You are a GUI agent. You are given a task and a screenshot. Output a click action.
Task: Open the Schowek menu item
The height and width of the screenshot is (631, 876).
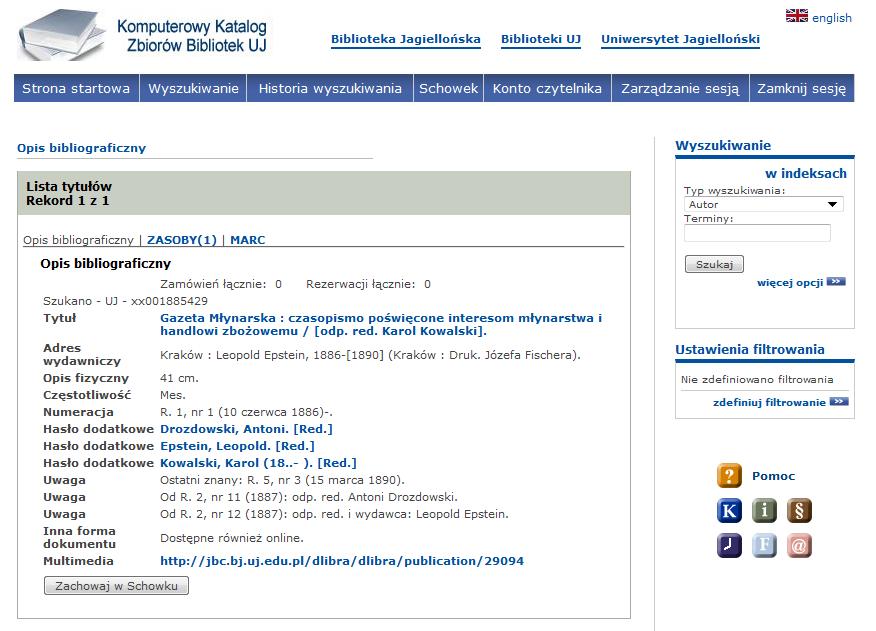point(449,88)
